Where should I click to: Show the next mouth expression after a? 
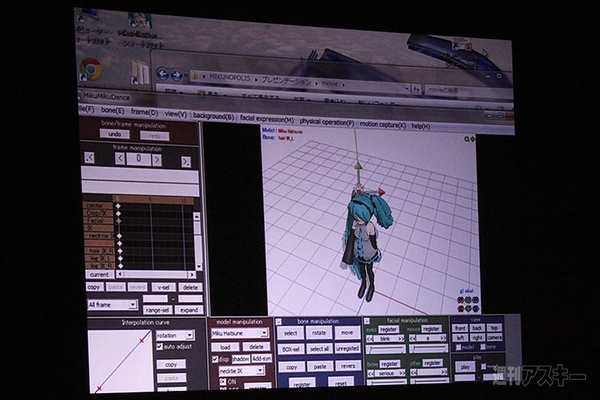pyautogui.click(x=442, y=338)
